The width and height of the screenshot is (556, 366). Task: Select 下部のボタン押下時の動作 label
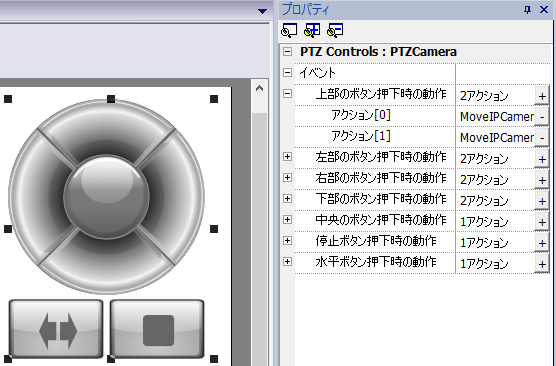point(381,199)
